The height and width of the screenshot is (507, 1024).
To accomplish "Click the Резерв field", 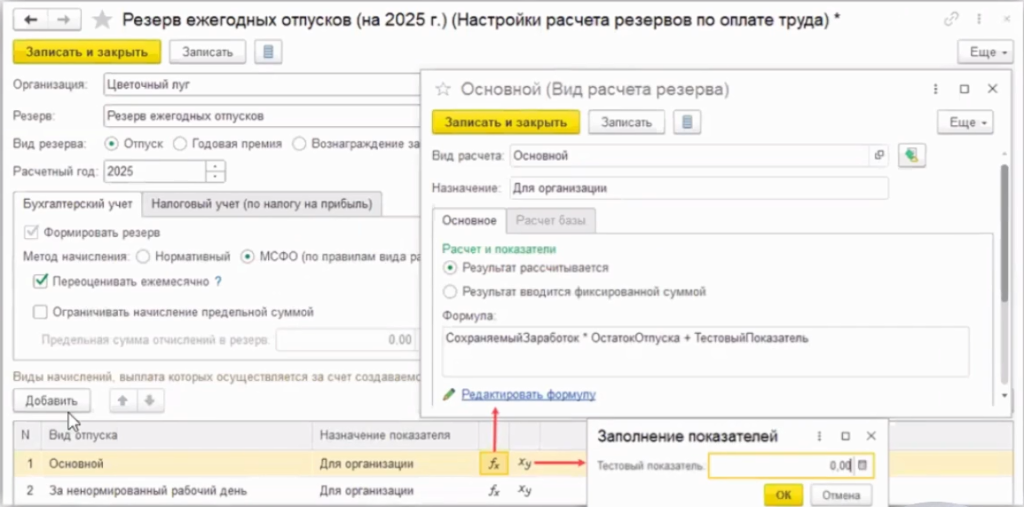I will point(261,116).
